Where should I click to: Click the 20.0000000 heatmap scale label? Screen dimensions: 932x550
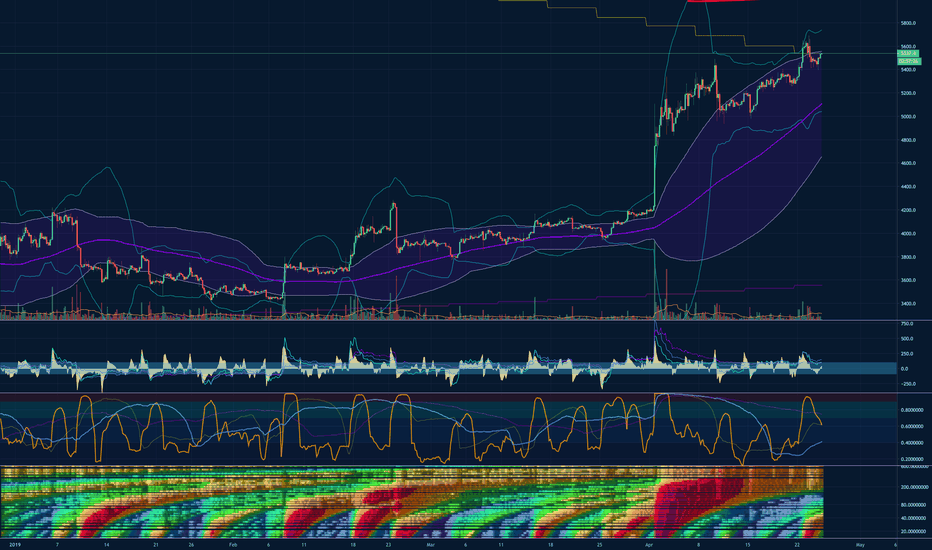click(913, 532)
